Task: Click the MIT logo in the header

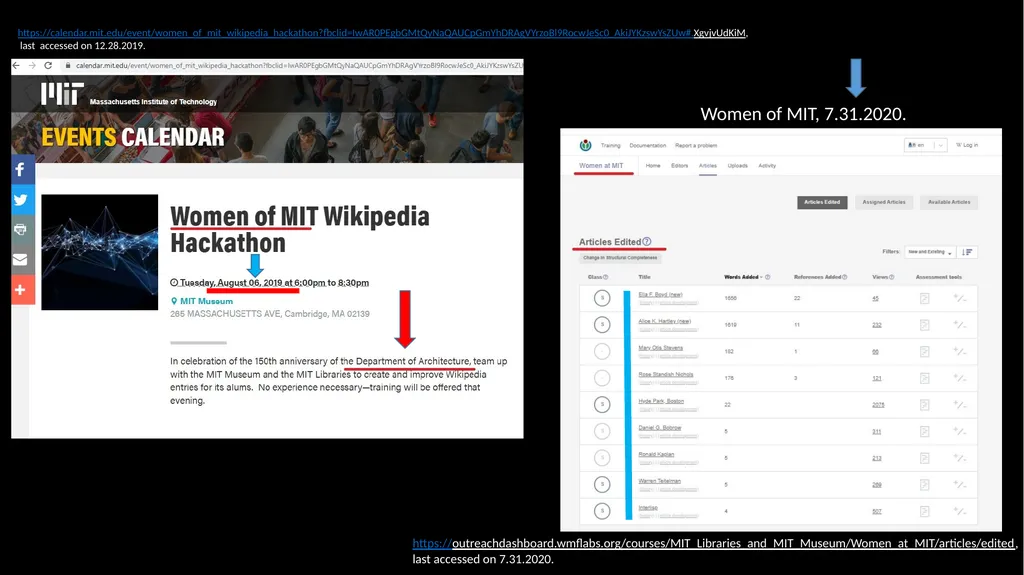Action: point(63,94)
